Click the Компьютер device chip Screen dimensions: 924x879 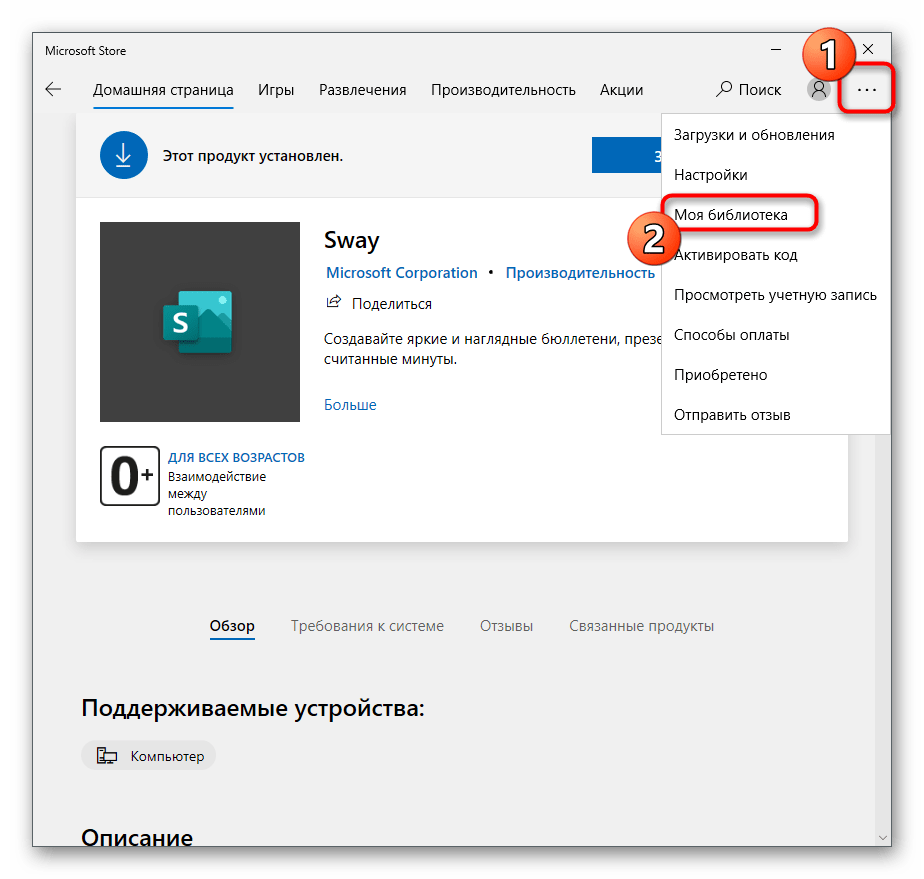pos(148,755)
